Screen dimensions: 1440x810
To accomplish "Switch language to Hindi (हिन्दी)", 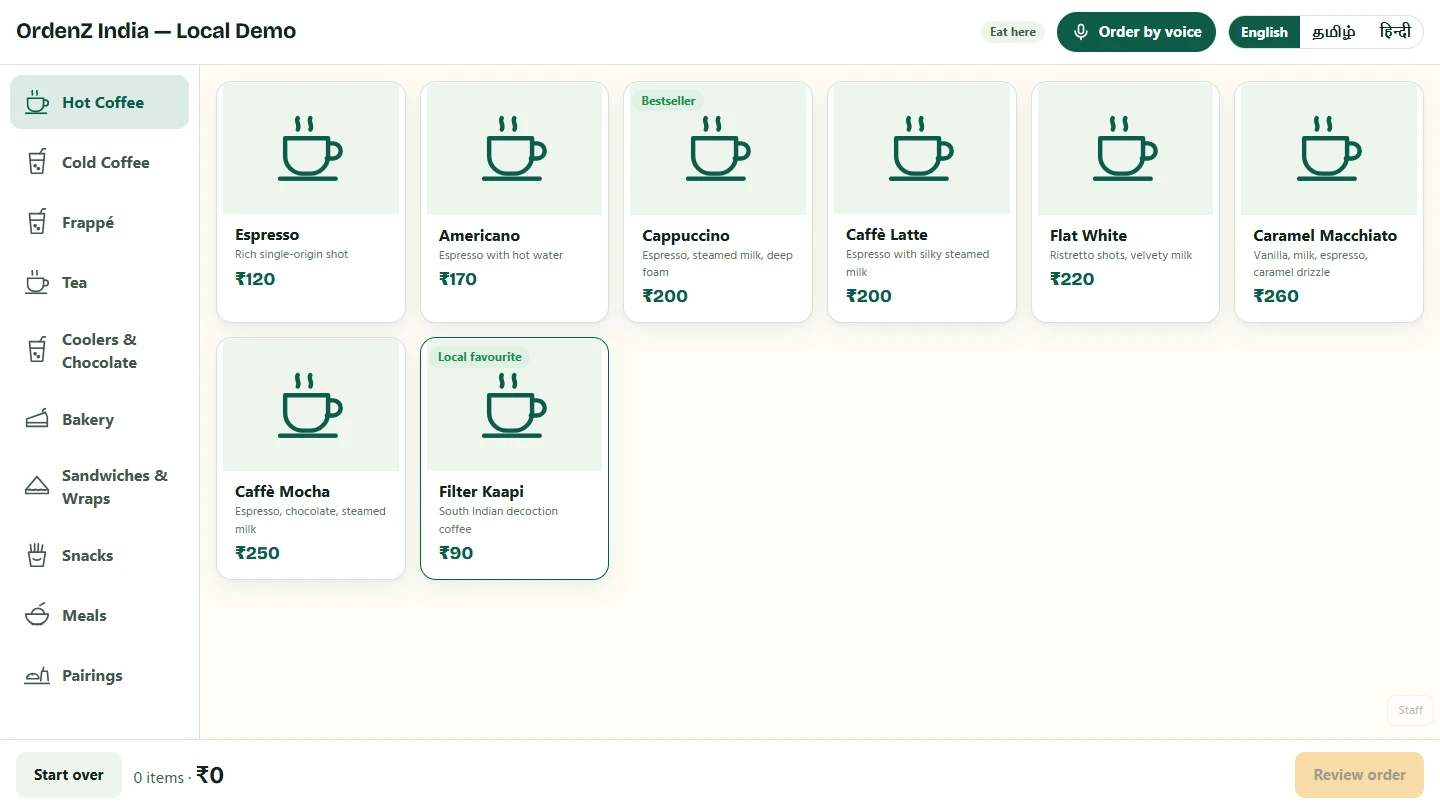I will coord(1395,32).
